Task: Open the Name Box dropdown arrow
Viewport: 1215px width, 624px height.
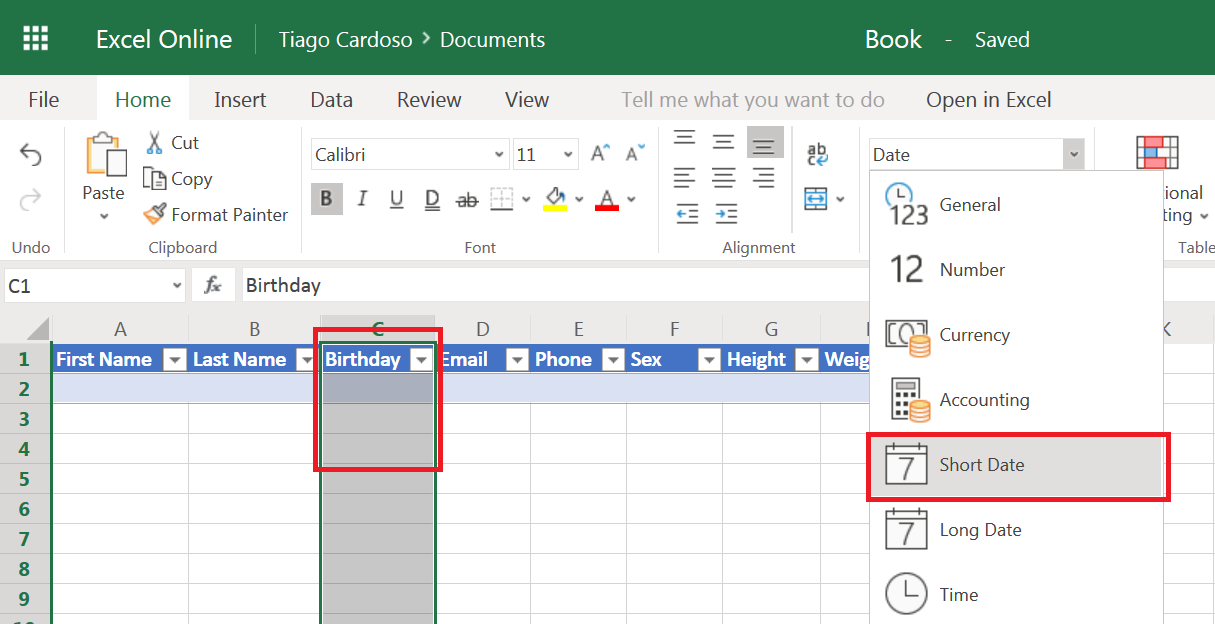Action: click(175, 286)
